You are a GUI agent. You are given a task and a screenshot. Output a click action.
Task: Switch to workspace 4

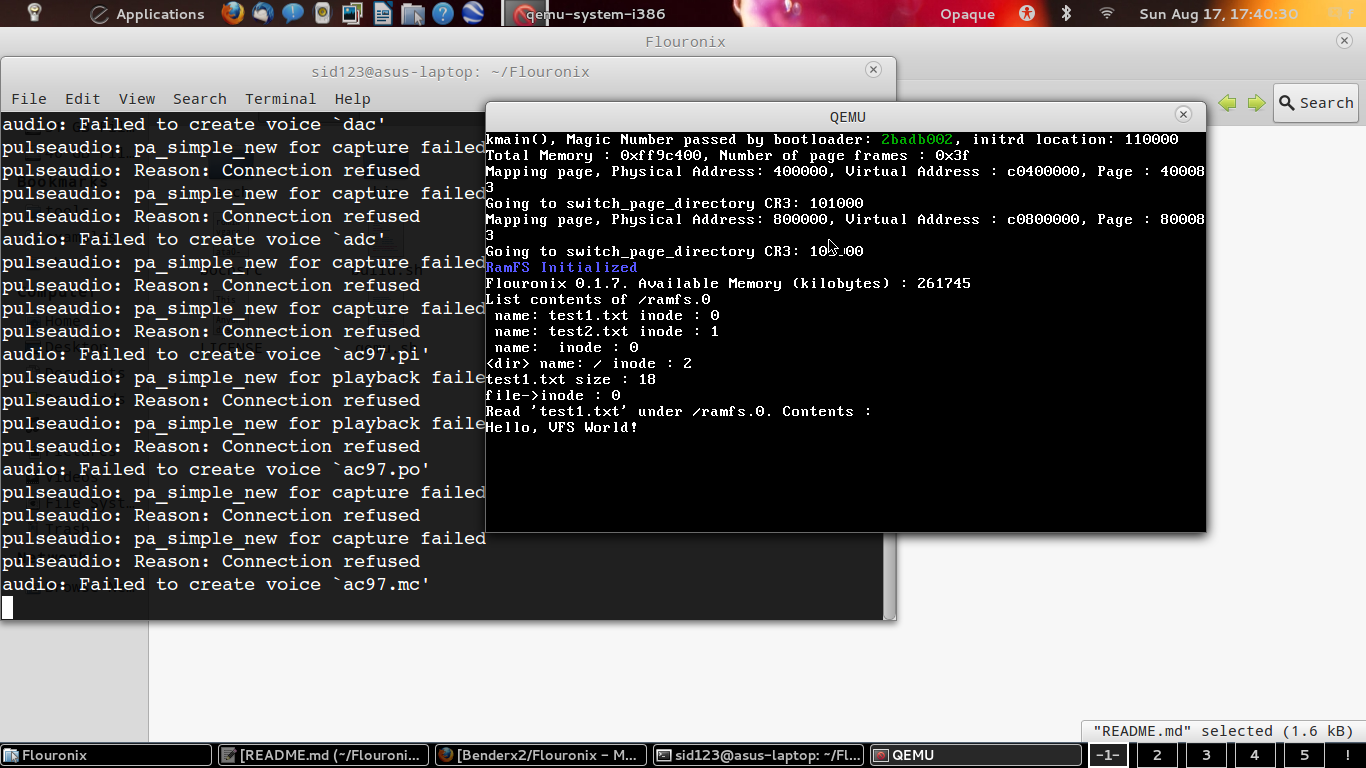click(1255, 755)
